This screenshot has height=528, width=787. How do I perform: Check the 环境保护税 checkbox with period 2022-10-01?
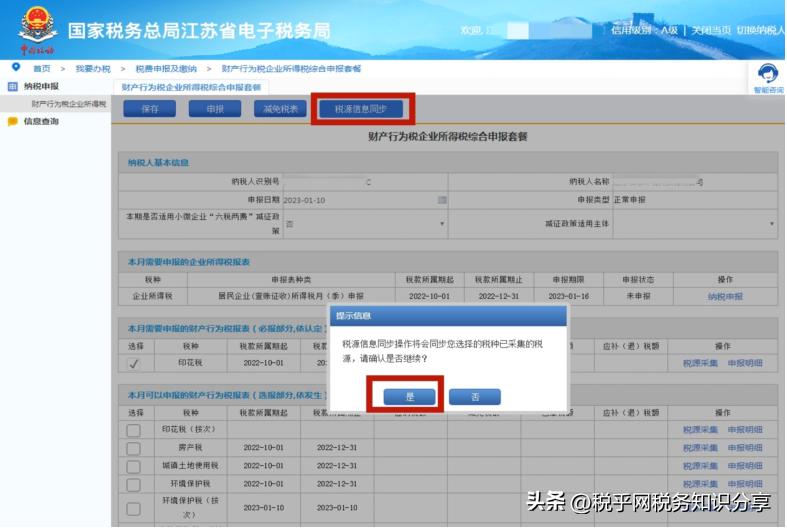coord(134,484)
